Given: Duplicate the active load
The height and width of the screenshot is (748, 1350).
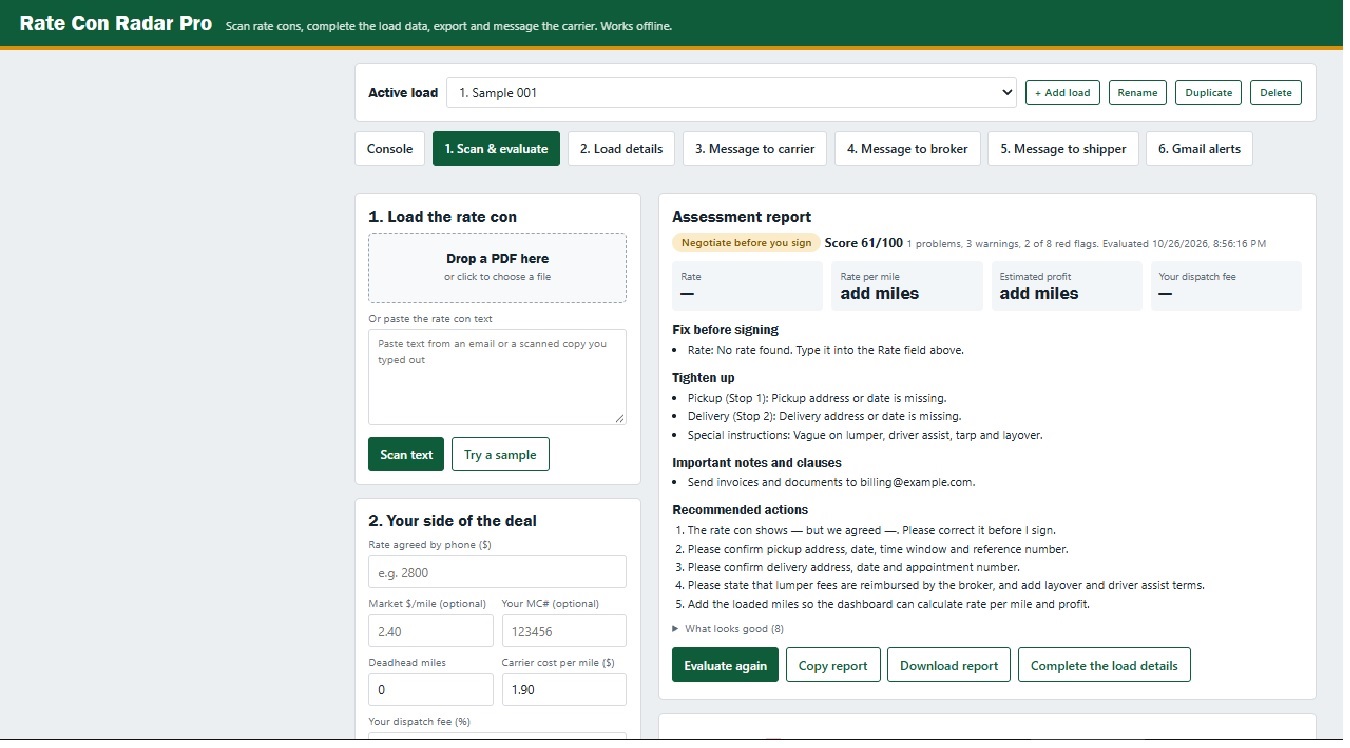Looking at the screenshot, I should point(1208,92).
